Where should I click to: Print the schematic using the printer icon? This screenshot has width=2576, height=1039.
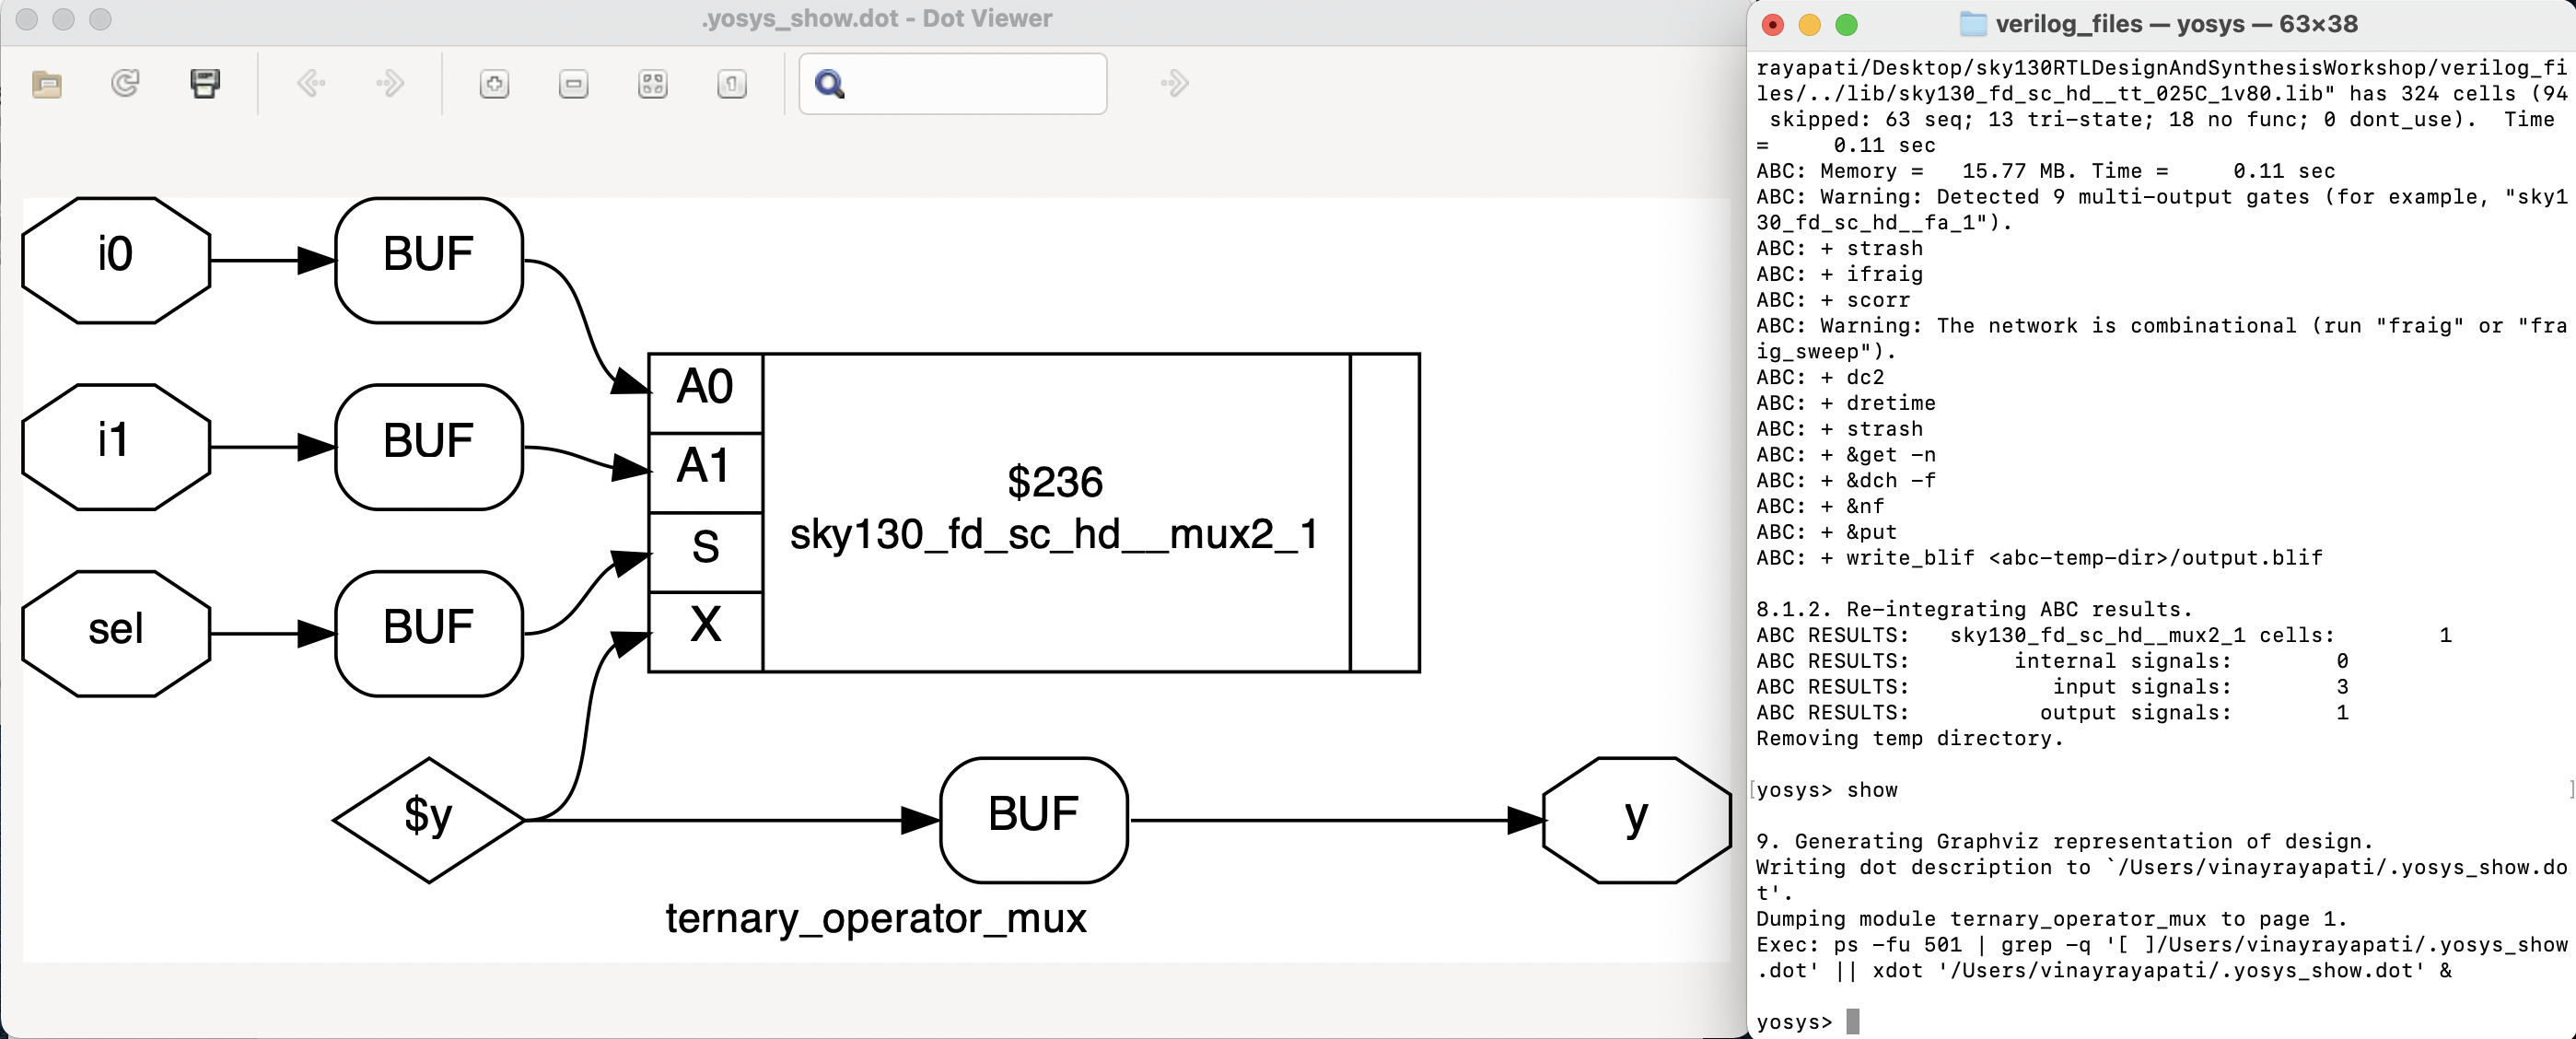click(205, 84)
